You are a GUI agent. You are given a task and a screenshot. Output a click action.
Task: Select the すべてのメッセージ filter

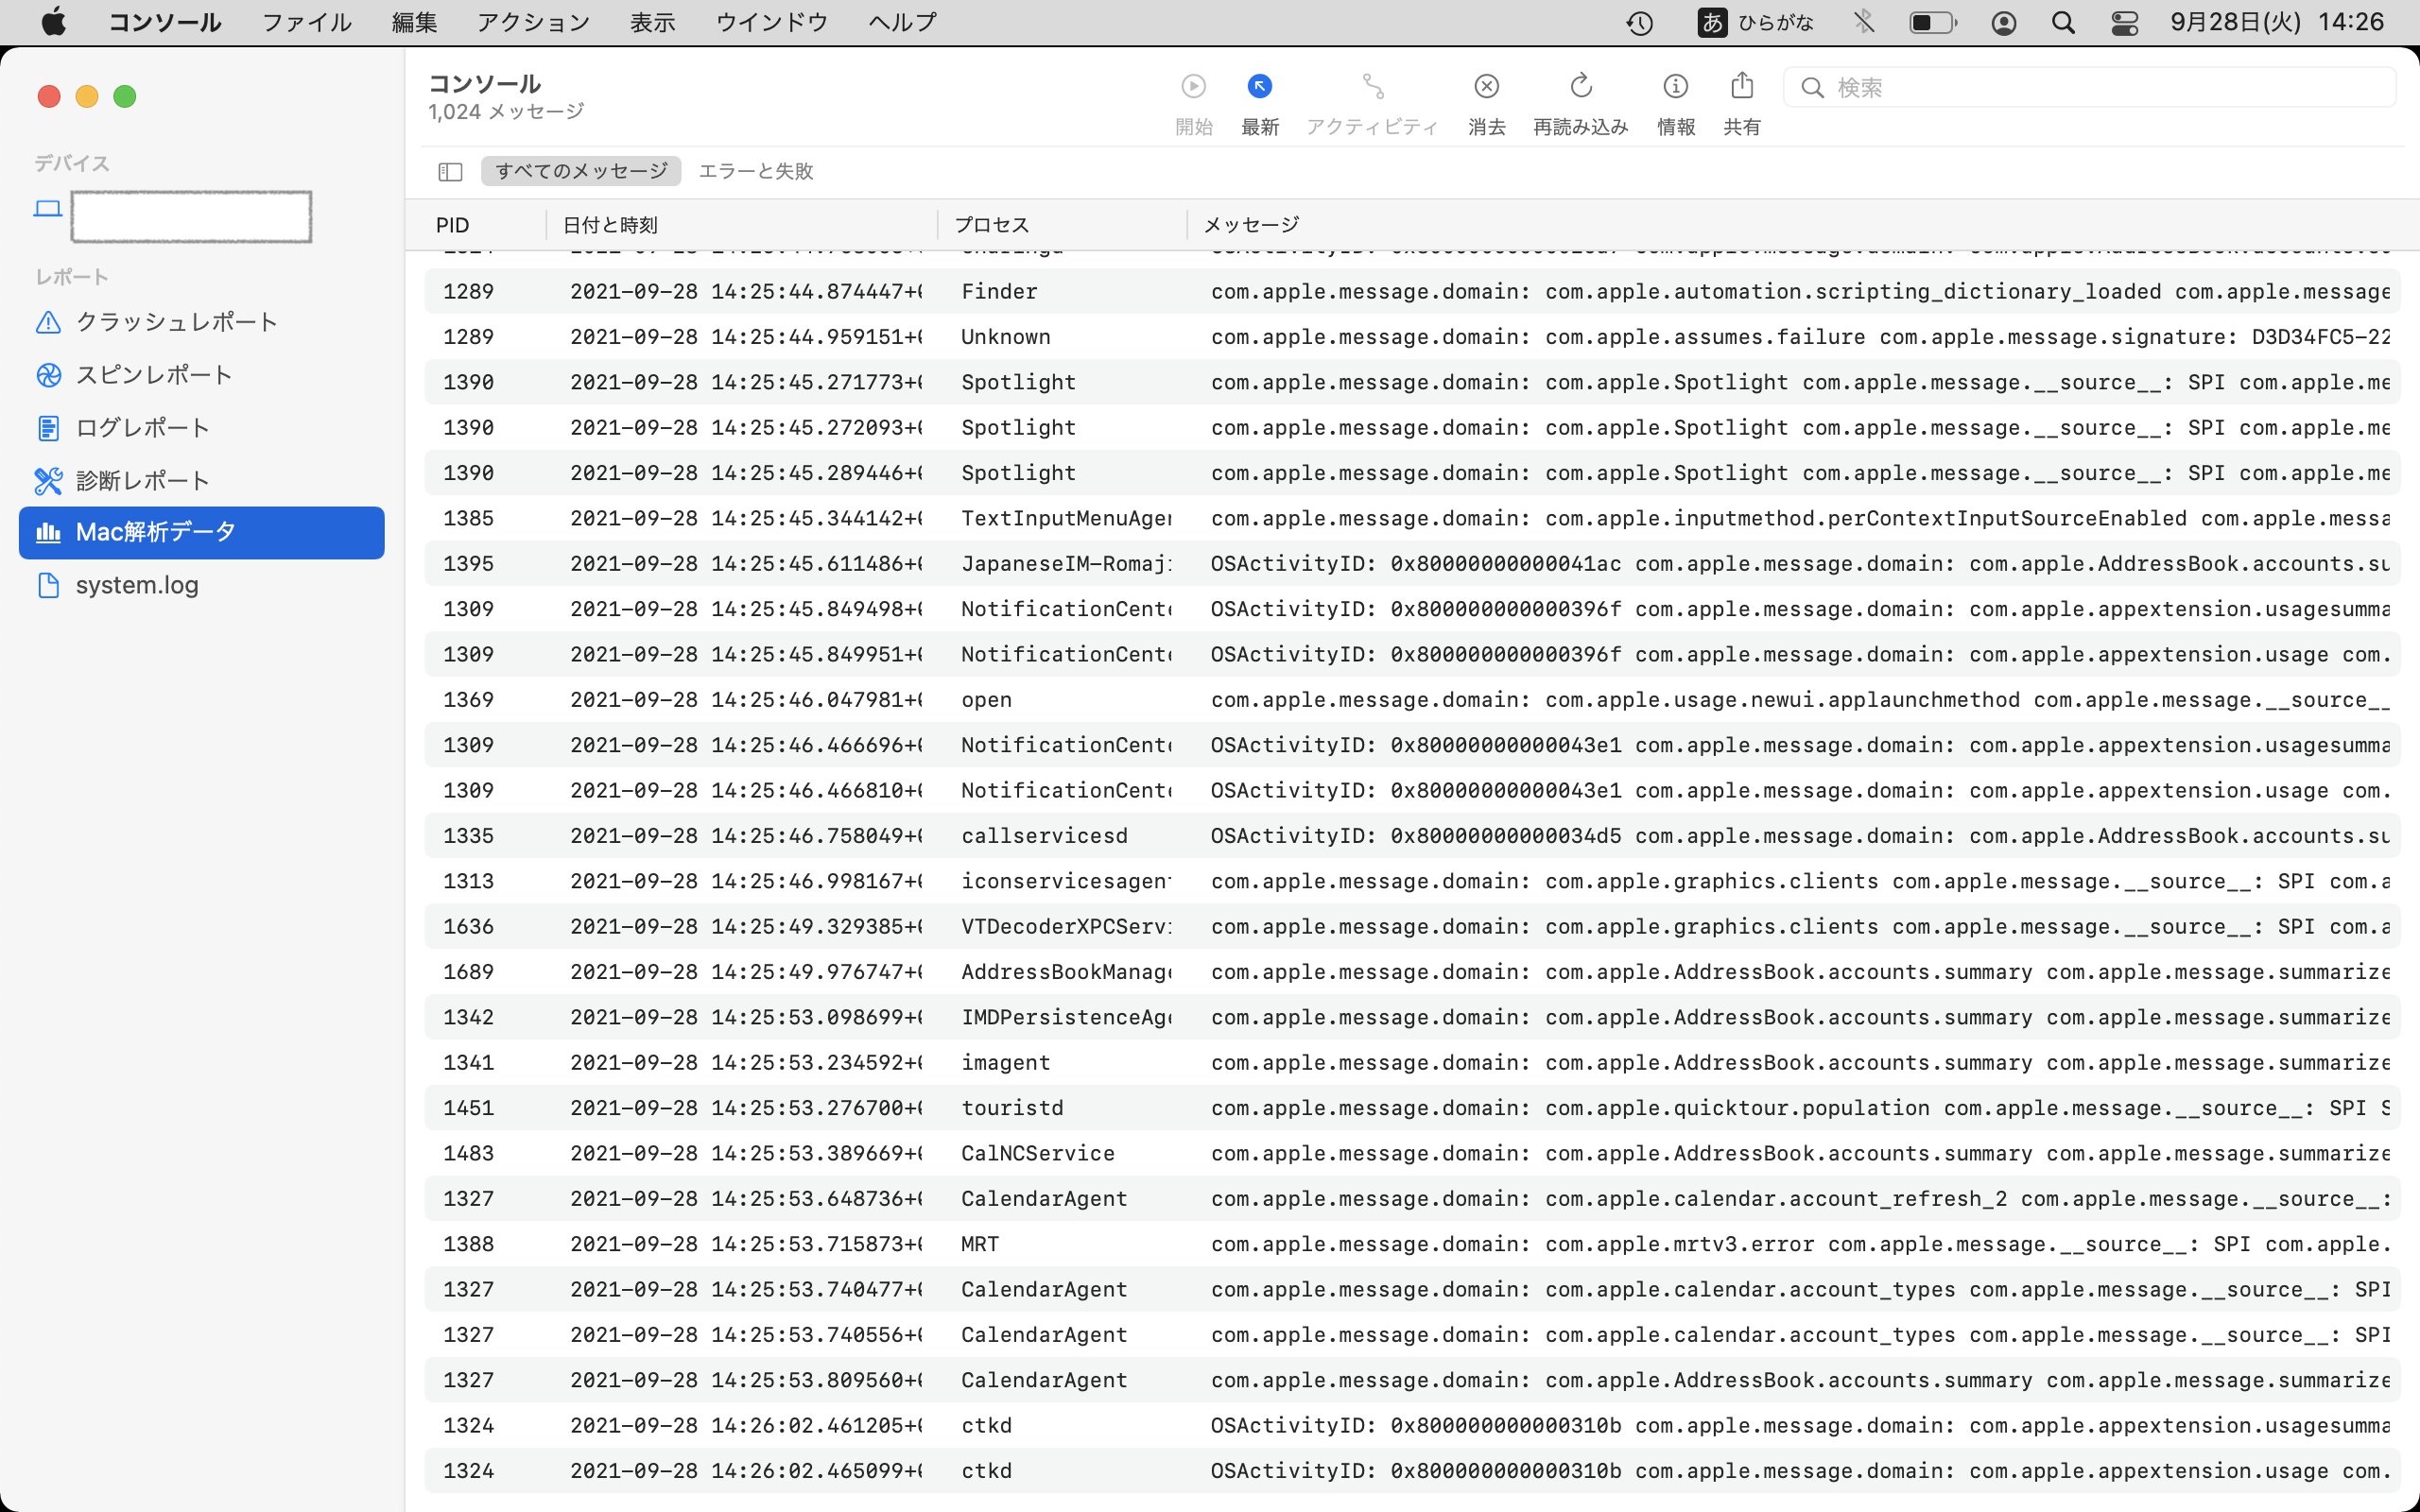pos(581,171)
